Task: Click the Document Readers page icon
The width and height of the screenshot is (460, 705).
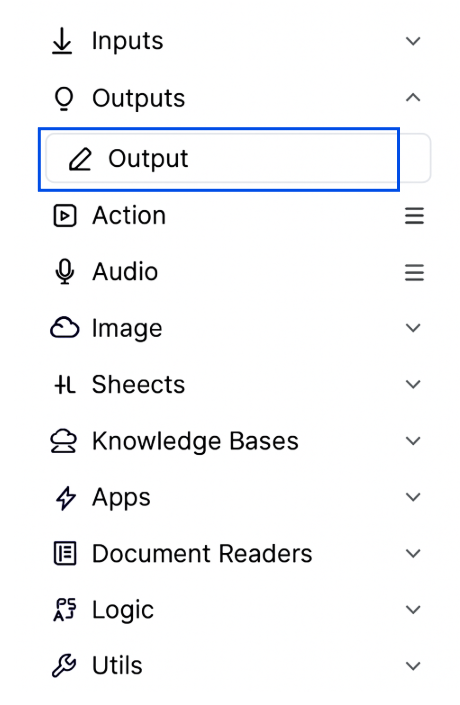Action: coord(65,553)
